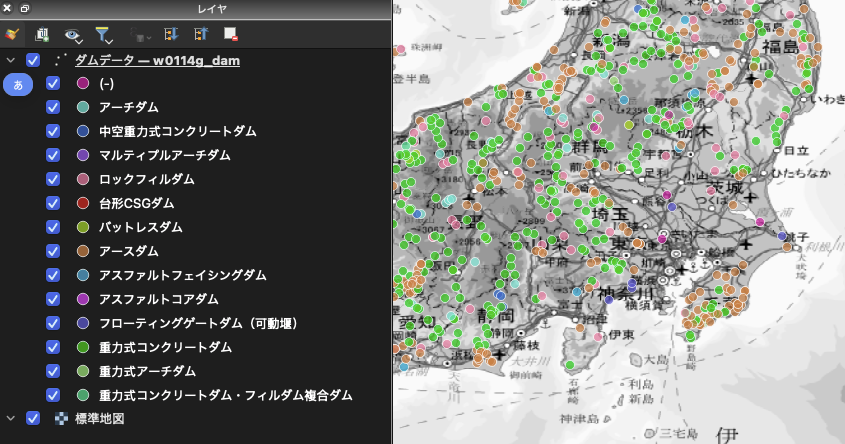Click the raster icon beside 標準地図
Image resolution: width=845 pixels, height=444 pixels.
pyautogui.click(x=61, y=419)
